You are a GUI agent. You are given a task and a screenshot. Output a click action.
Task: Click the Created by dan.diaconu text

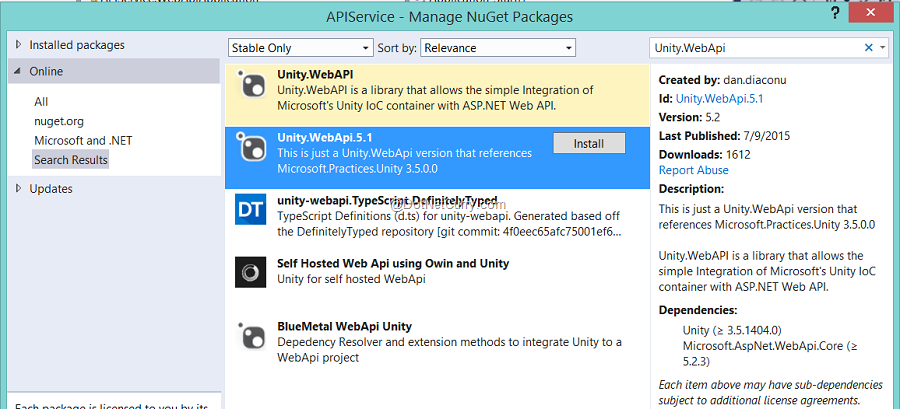[722, 80]
